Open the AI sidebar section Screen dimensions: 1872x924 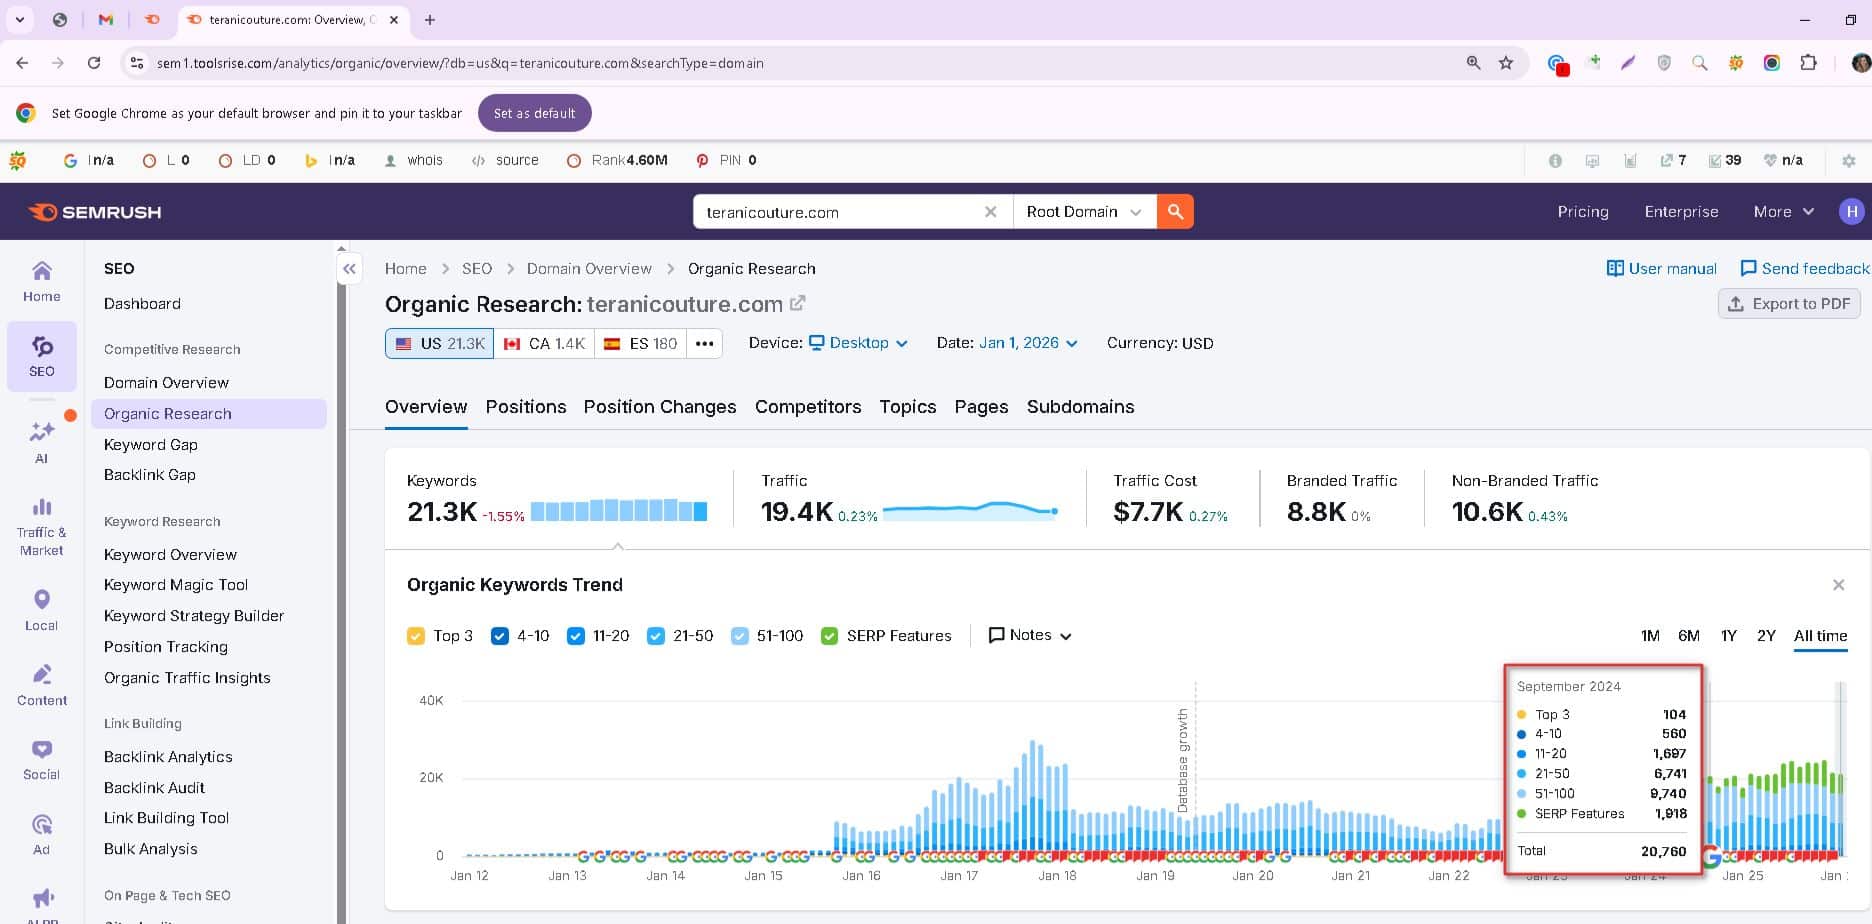click(41, 441)
